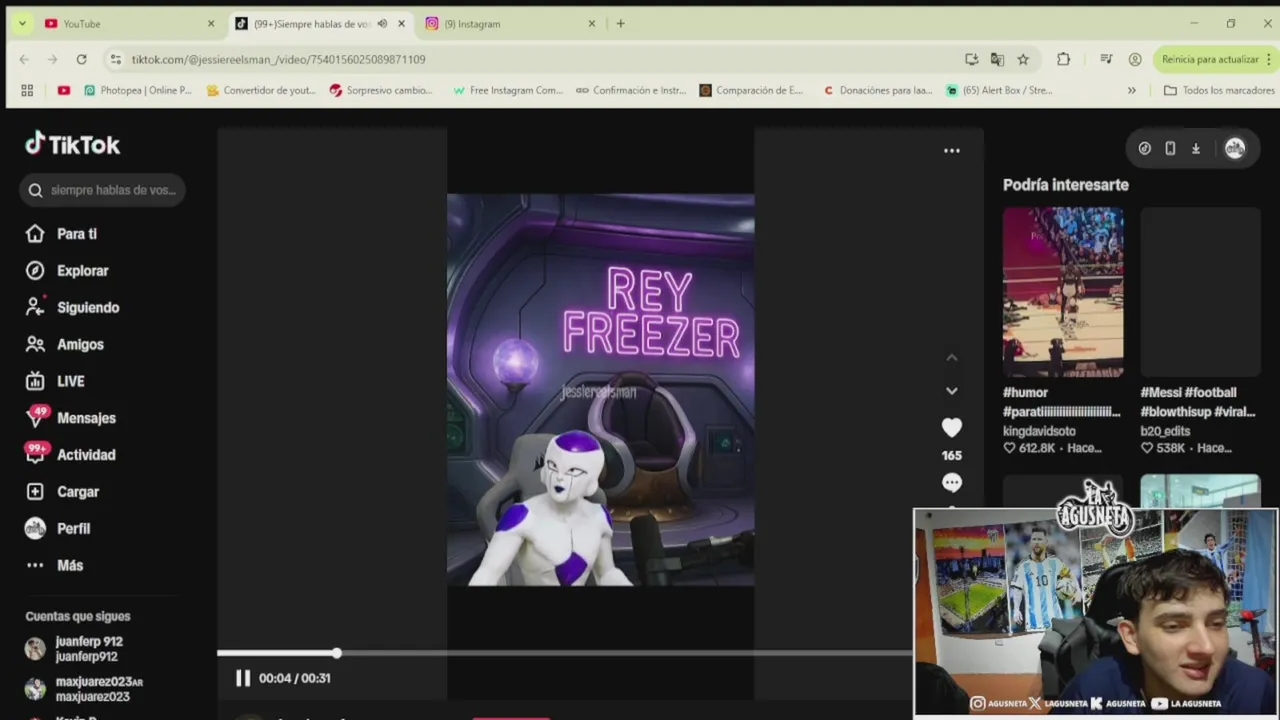1280x720 pixels.
Task: Click the Rey Freezer video frame
Action: tap(600, 390)
